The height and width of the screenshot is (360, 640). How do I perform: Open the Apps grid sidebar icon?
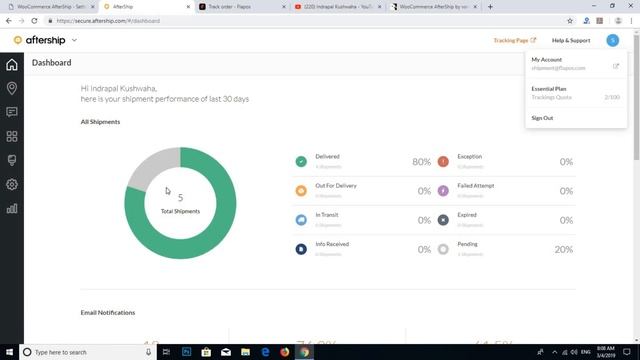pos(12,136)
